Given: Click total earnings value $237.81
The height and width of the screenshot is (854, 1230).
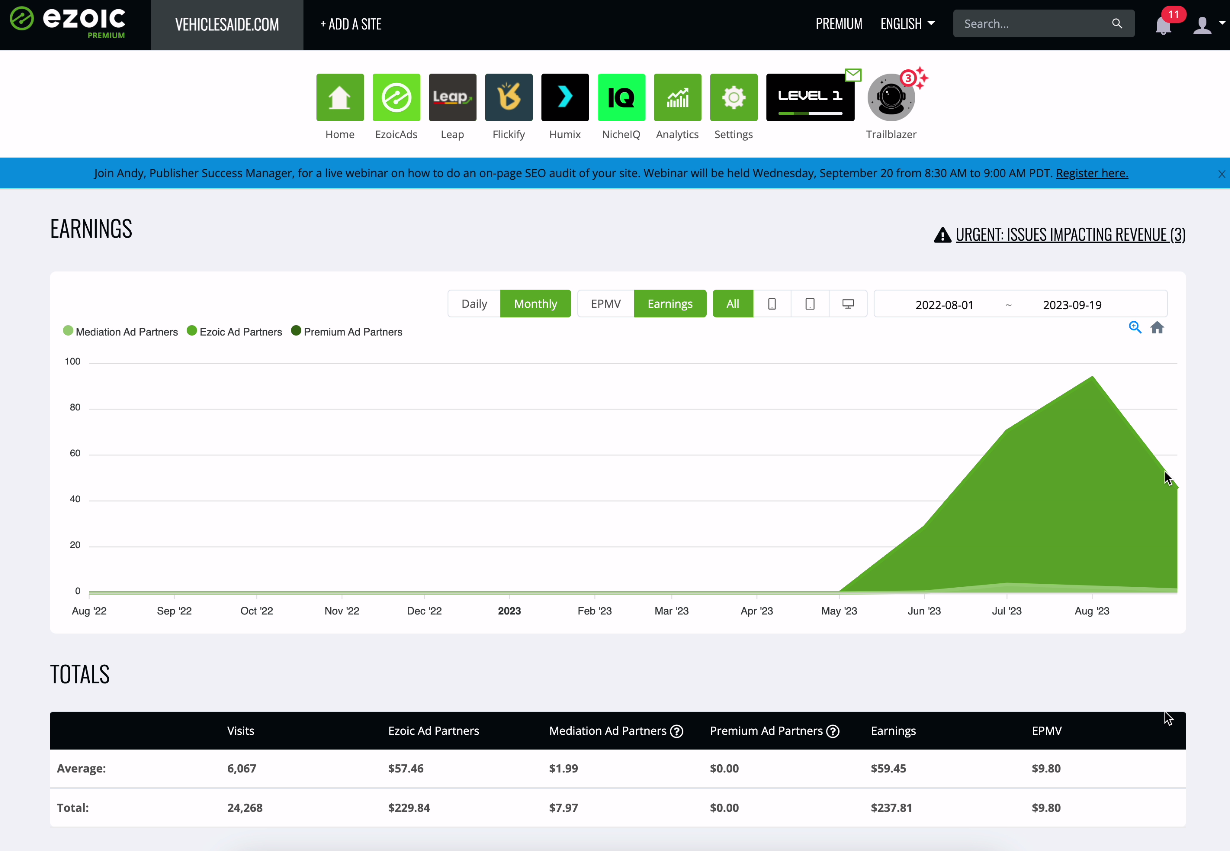Looking at the screenshot, I should [892, 808].
